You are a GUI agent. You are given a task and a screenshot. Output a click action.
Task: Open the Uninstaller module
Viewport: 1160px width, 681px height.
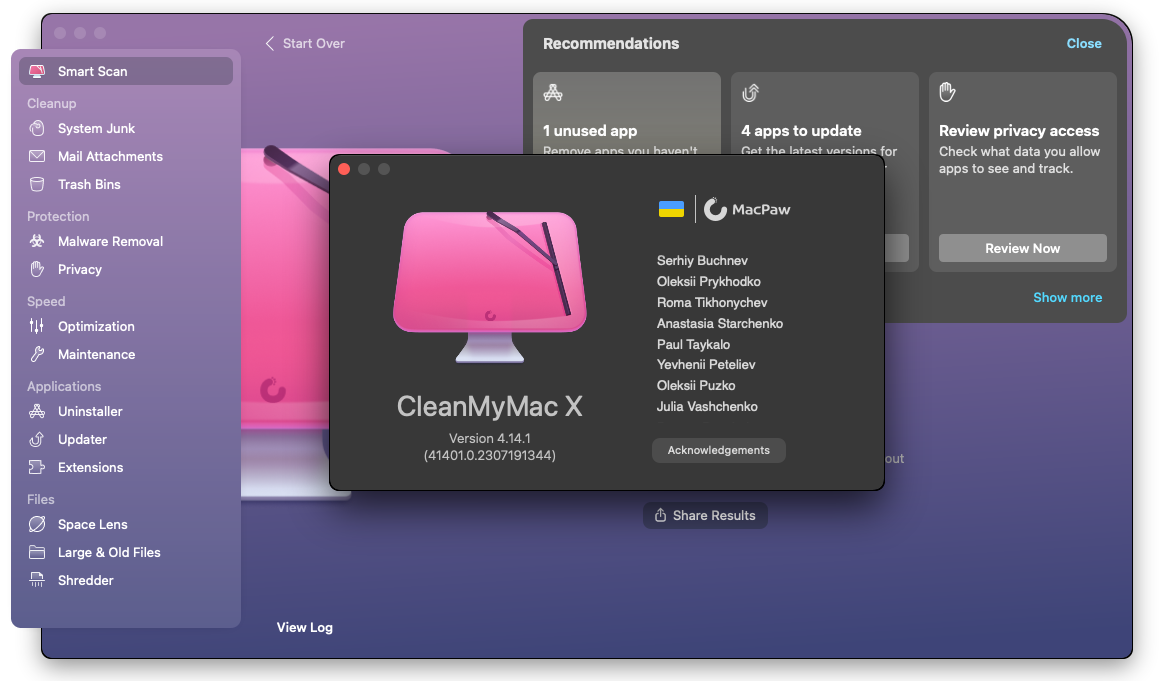click(90, 411)
